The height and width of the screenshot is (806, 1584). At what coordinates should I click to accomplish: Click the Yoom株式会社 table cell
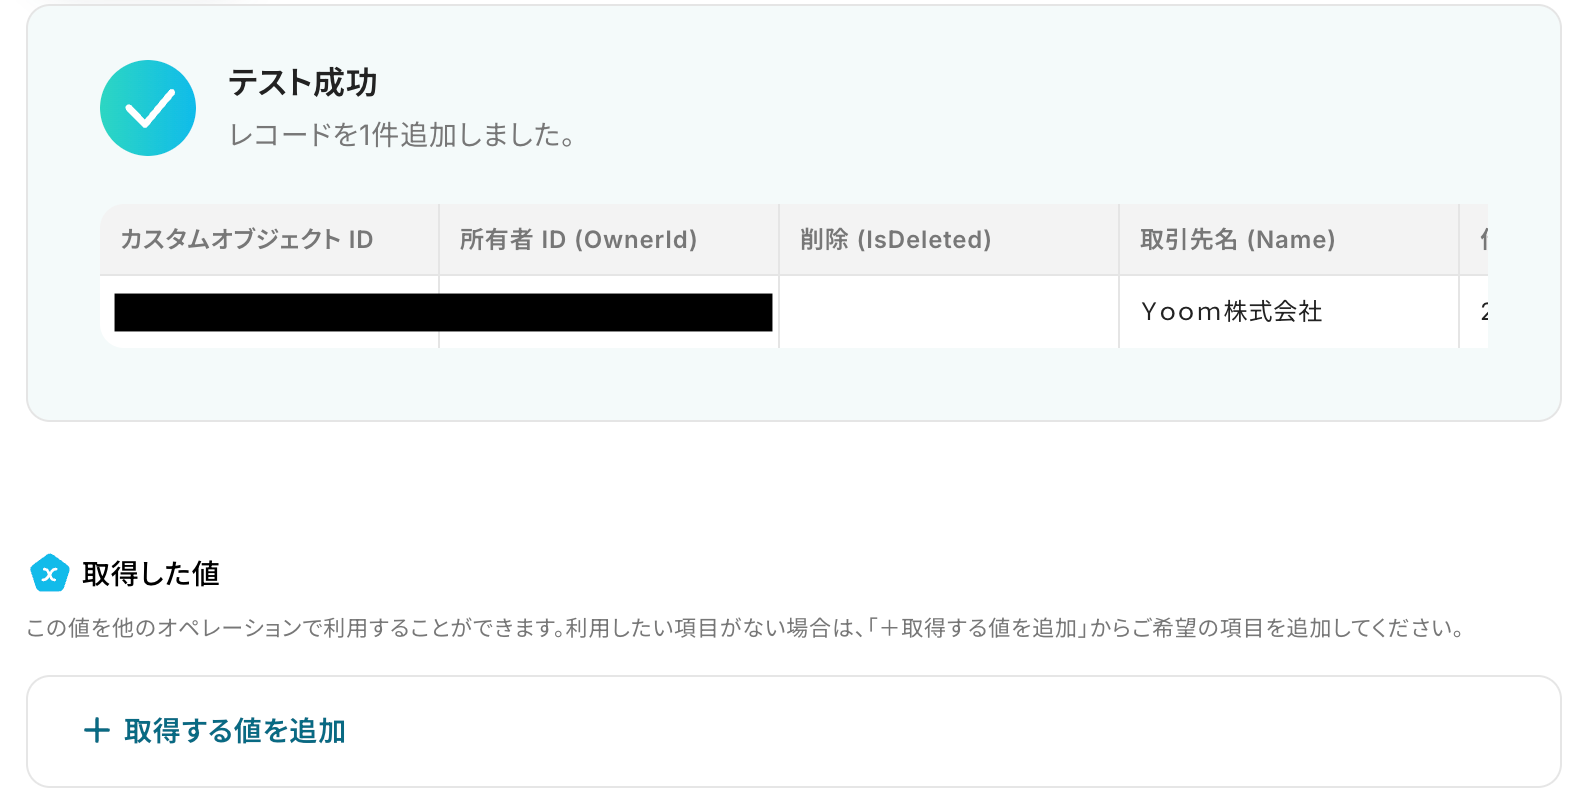coord(1289,312)
